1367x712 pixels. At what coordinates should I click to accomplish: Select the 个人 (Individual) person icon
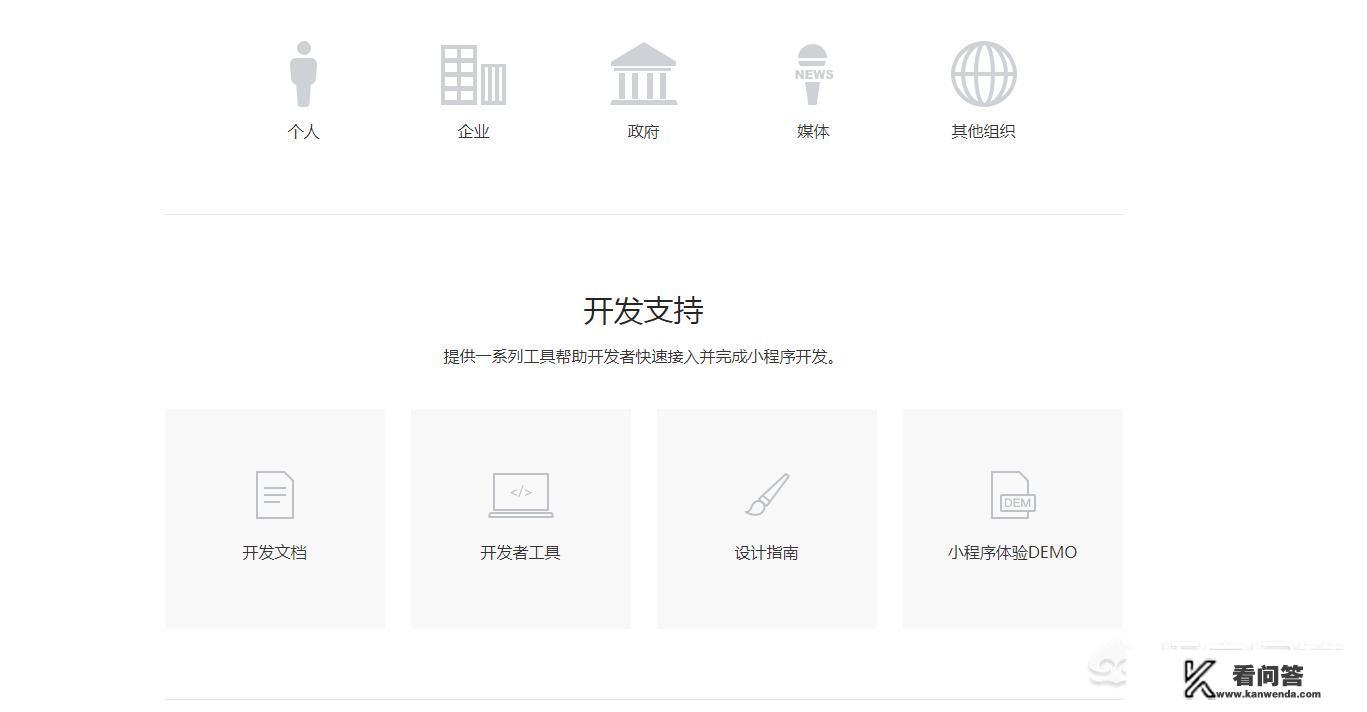point(304,70)
